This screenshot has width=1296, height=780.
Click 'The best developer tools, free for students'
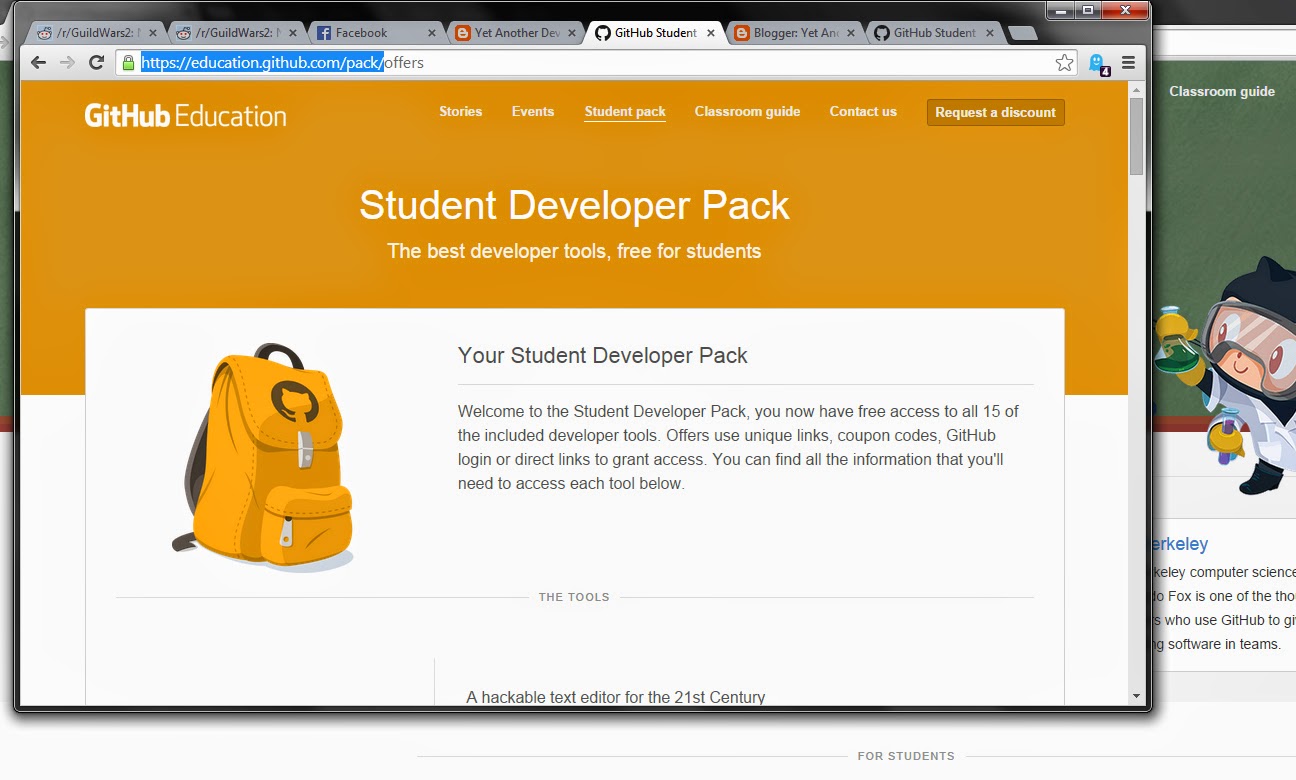tap(574, 251)
